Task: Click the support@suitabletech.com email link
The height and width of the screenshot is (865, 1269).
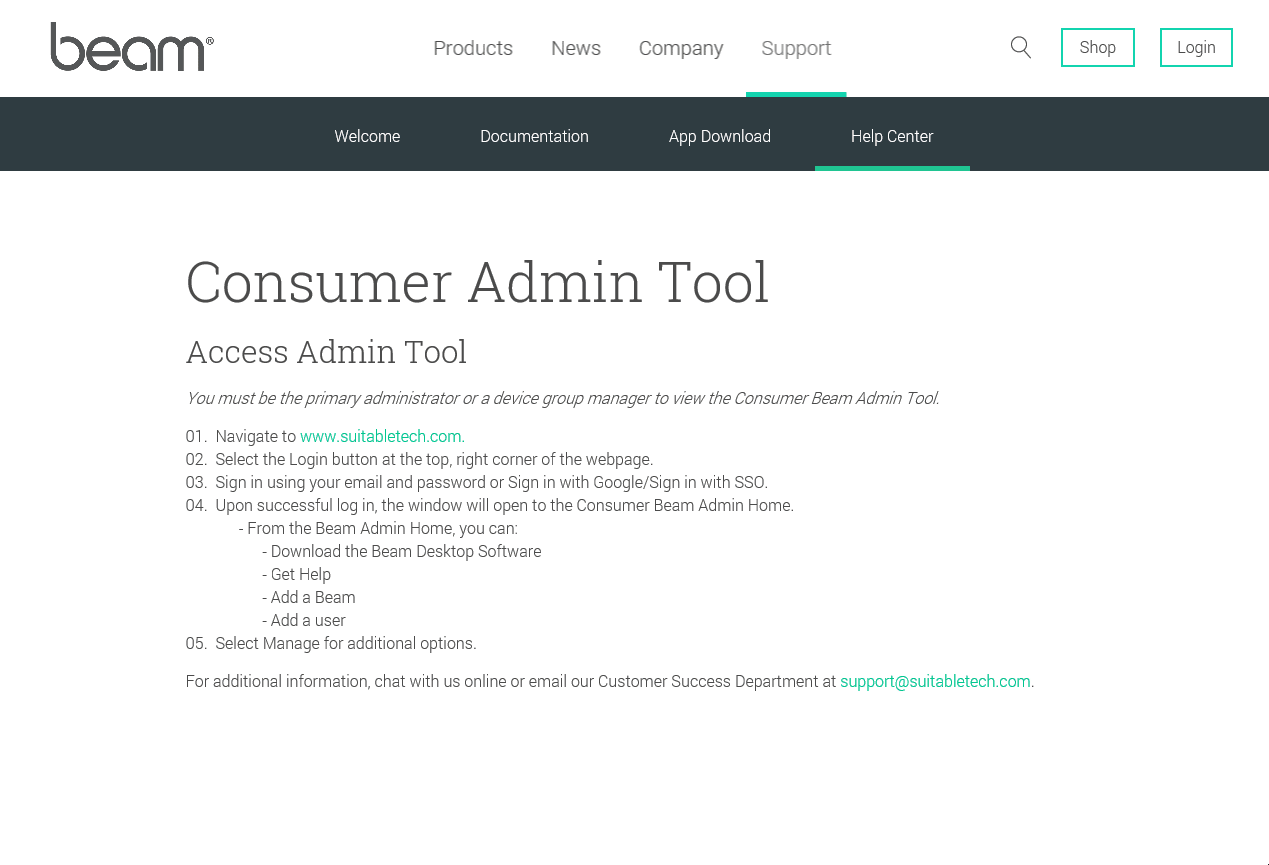Action: click(935, 681)
